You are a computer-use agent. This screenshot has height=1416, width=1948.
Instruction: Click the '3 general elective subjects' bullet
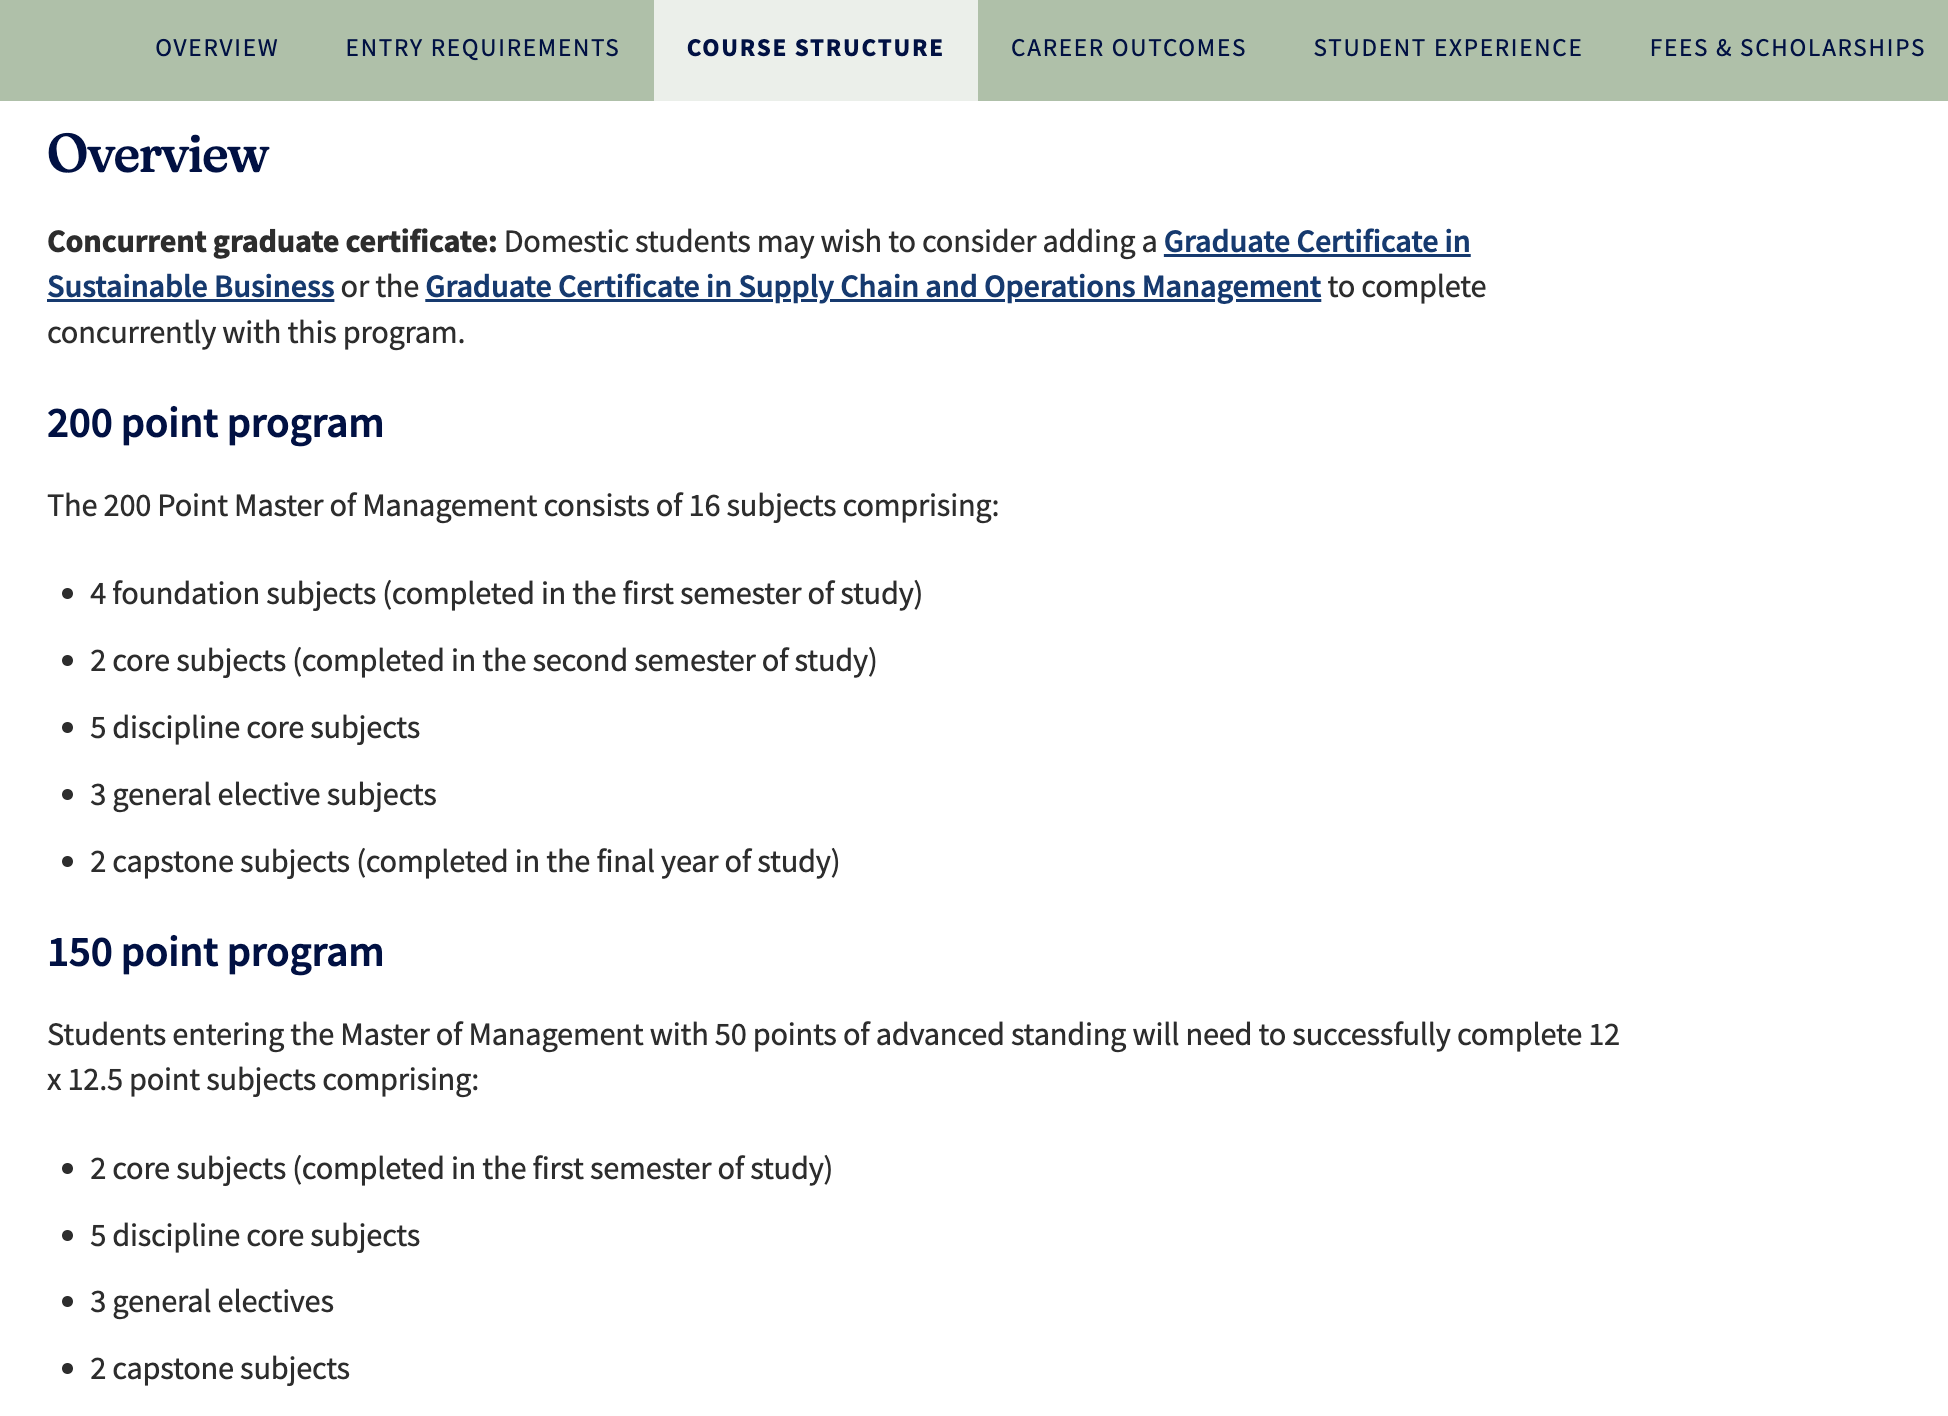pyautogui.click(x=263, y=795)
